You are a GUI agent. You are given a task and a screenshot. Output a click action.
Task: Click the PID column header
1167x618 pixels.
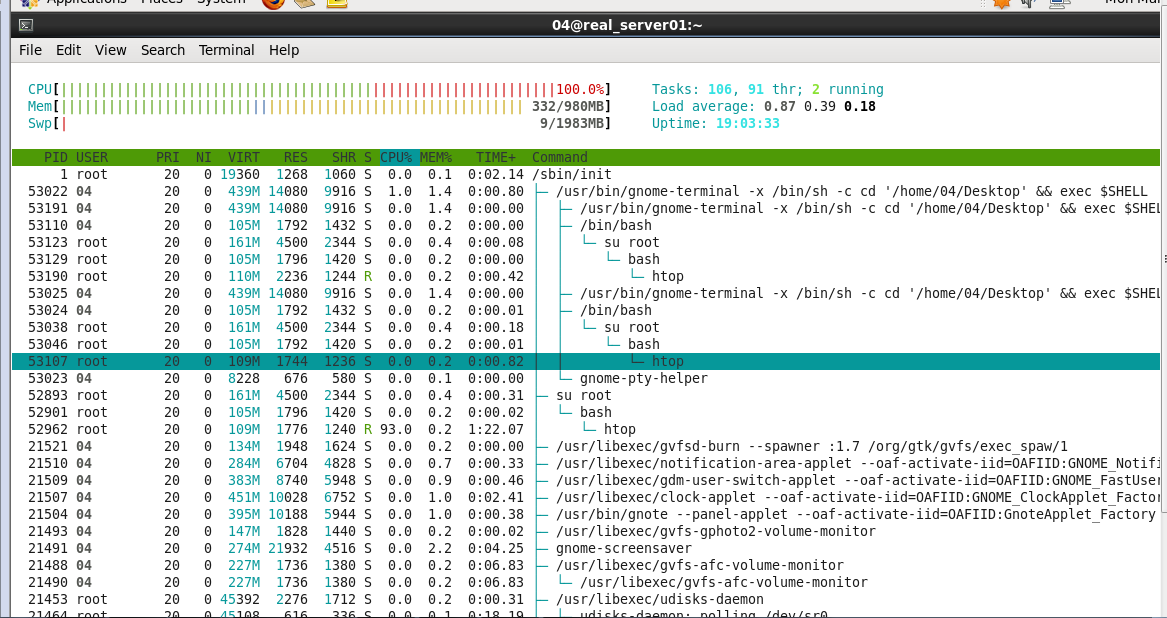click(x=56, y=157)
